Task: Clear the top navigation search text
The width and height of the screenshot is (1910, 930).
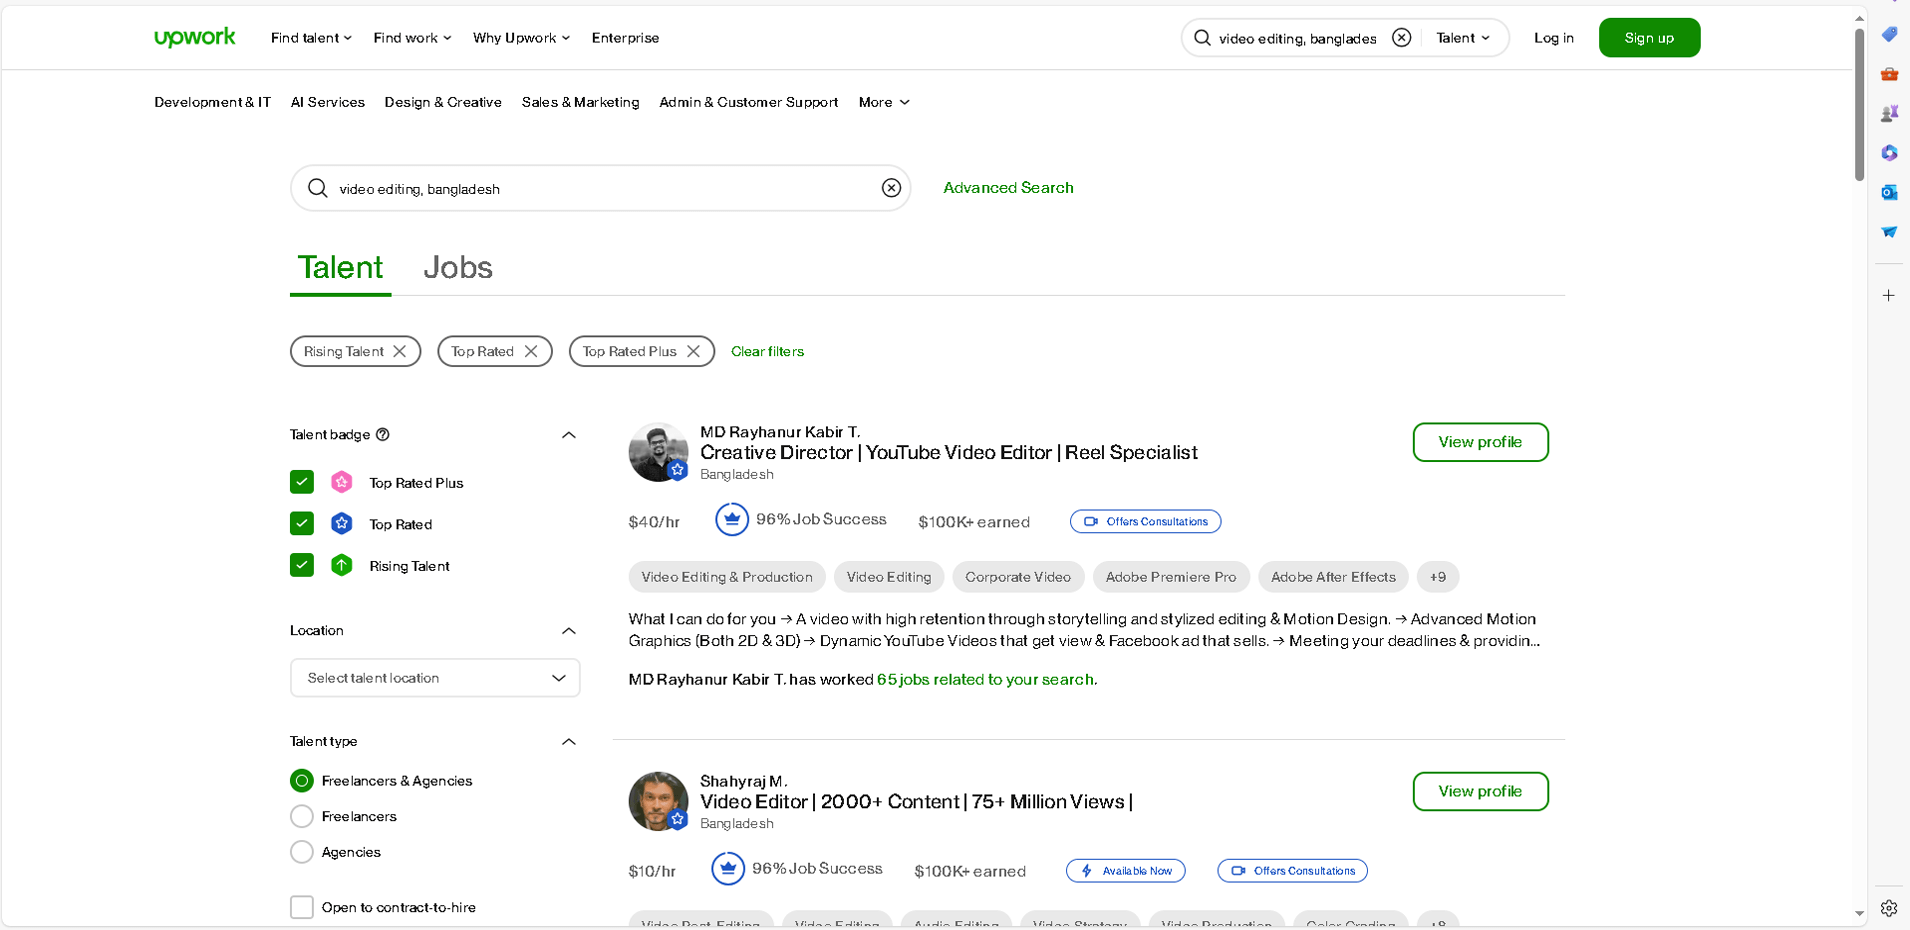Action: 1401,38
